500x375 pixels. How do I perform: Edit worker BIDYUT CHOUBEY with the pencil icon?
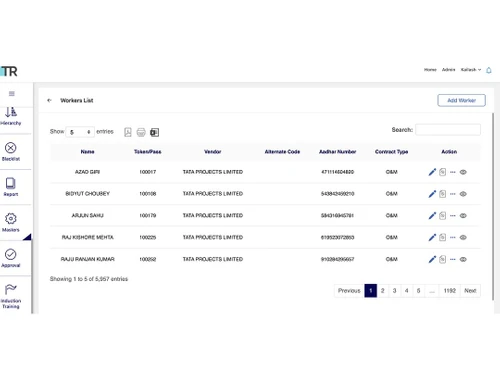pos(432,194)
